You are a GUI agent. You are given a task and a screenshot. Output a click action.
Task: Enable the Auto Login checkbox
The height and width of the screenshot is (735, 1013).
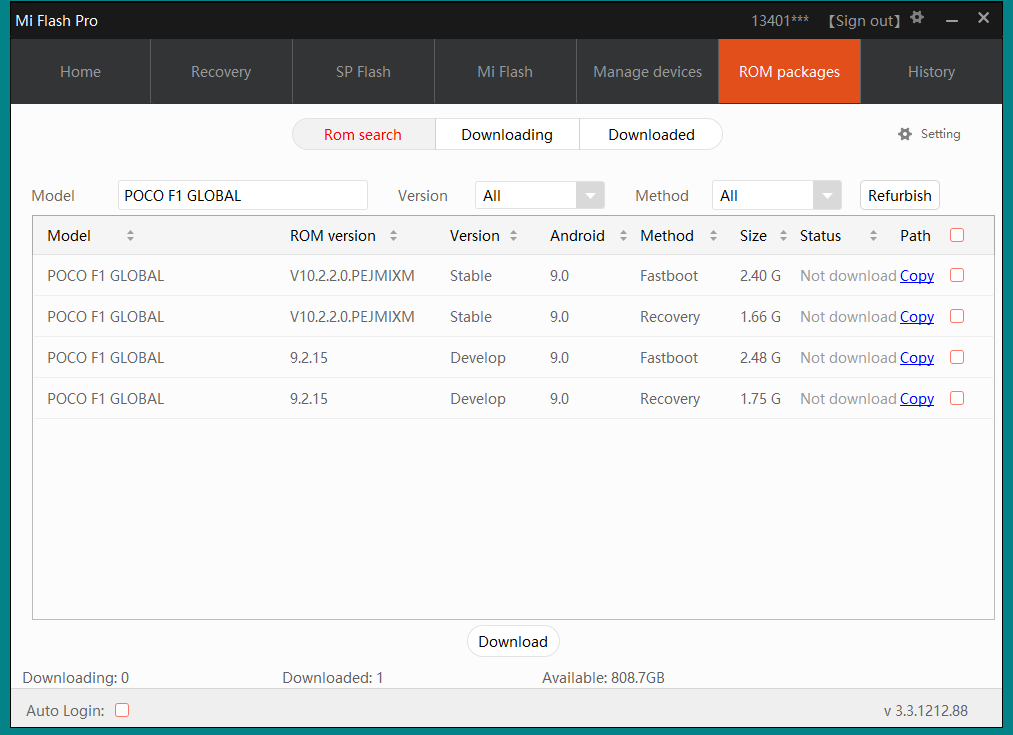coord(122,710)
